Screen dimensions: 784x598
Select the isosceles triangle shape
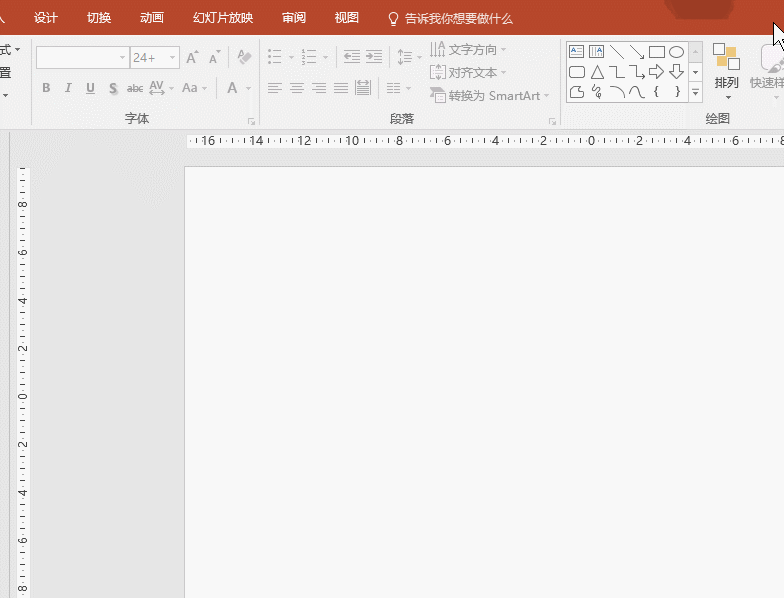point(597,72)
